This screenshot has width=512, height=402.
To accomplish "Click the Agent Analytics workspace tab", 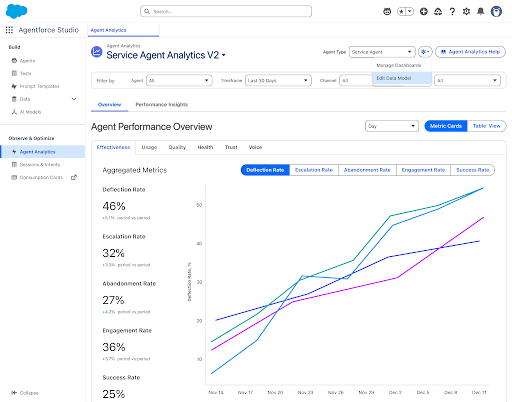I will click(123, 30).
